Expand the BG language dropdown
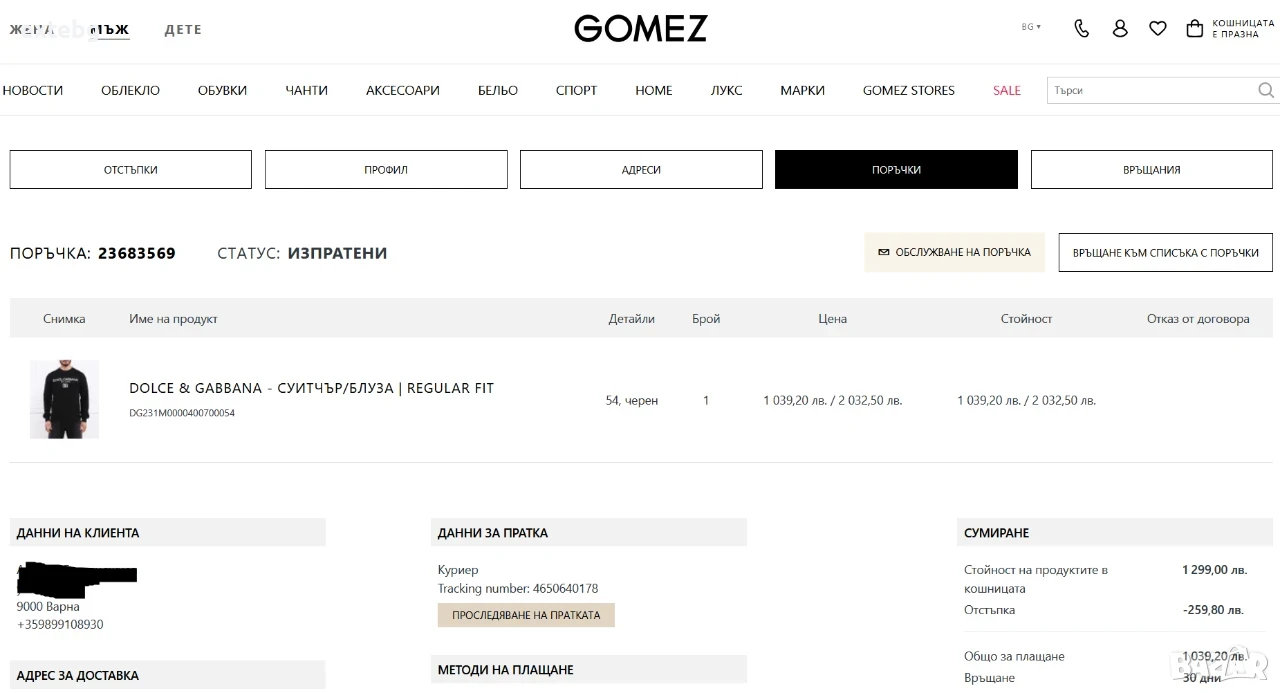This screenshot has height=693, width=1280. point(1031,27)
